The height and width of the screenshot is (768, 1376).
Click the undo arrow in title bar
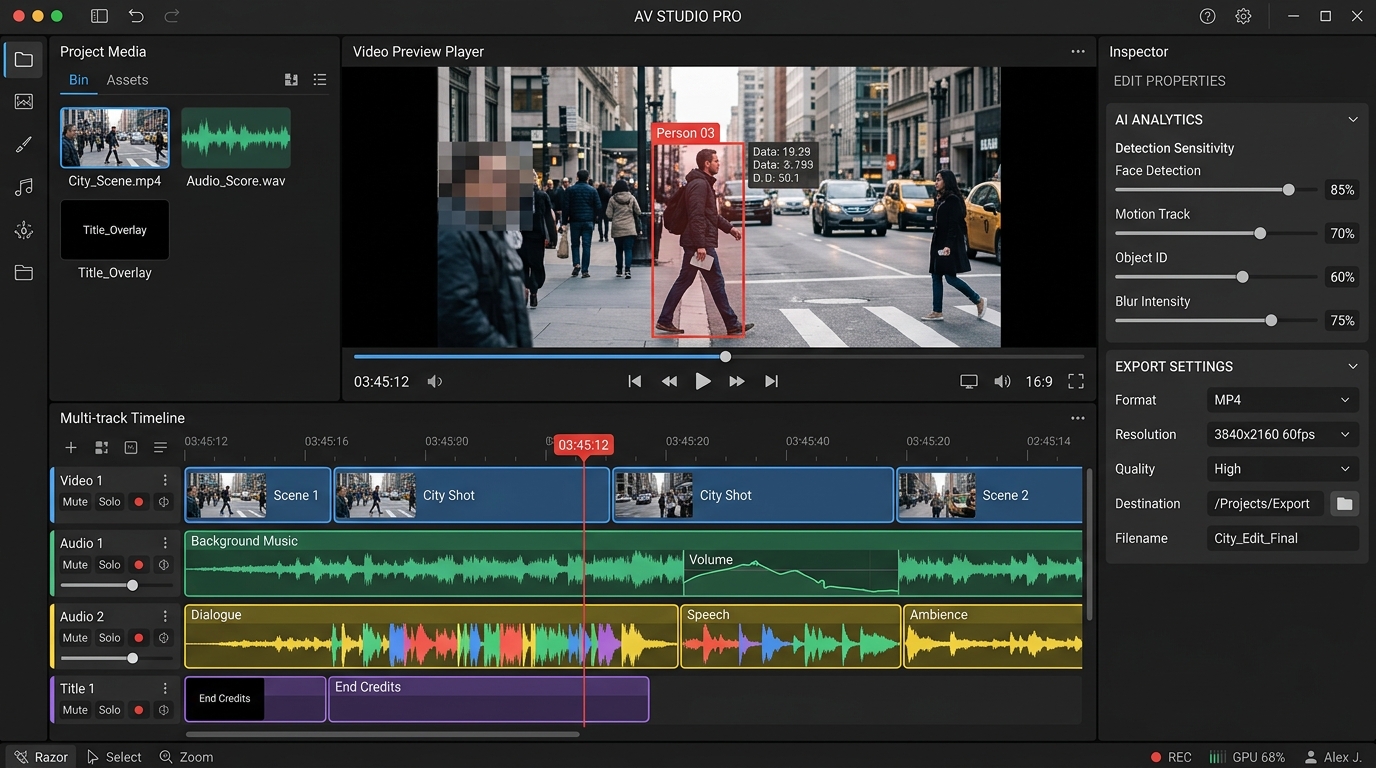[136, 16]
